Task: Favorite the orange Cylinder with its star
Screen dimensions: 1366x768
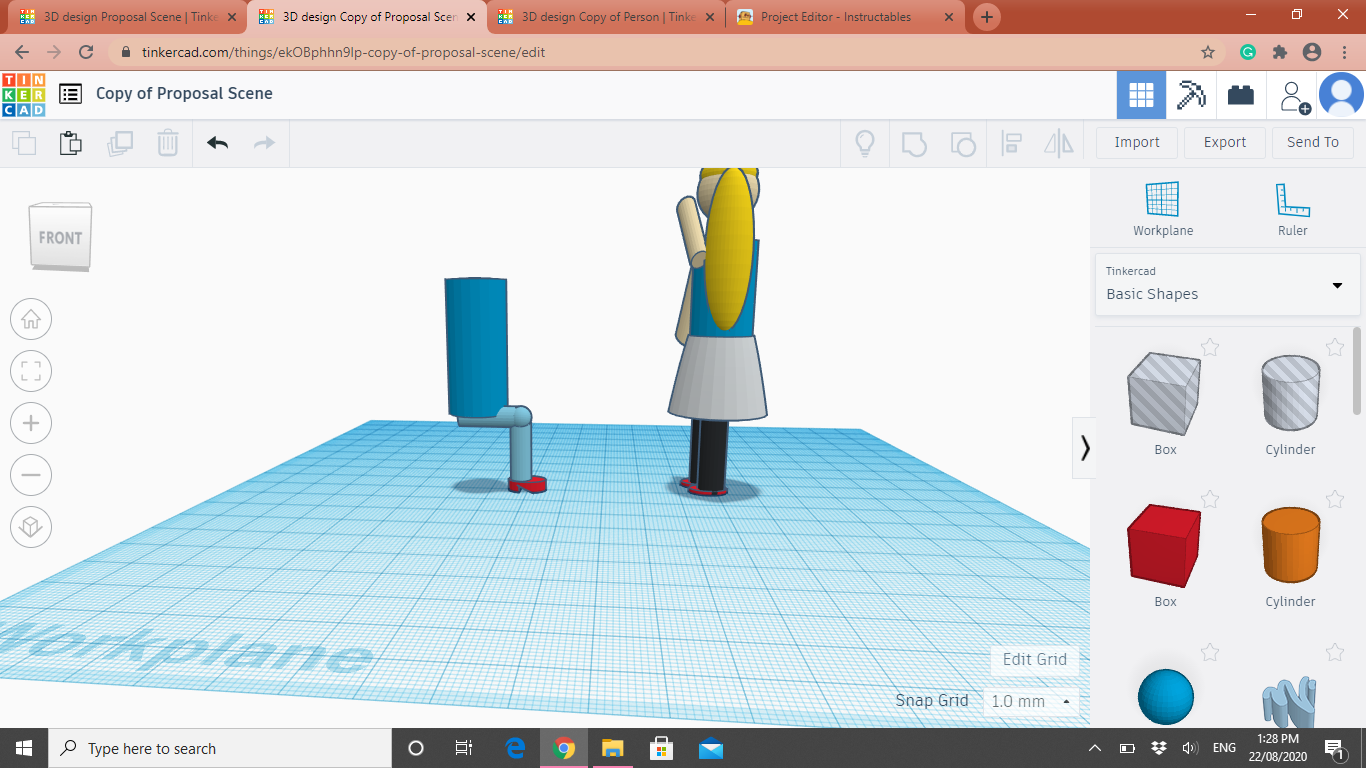Action: [x=1335, y=499]
